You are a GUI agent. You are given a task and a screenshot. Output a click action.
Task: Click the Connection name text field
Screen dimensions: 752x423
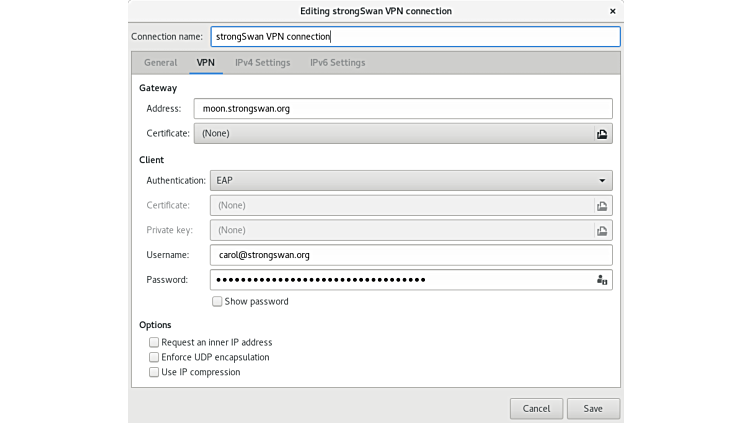point(414,37)
